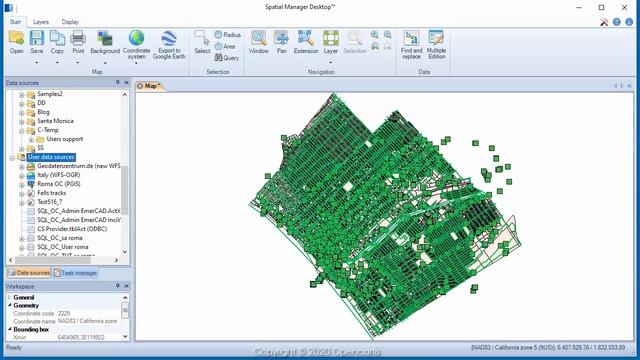The width and height of the screenshot is (640, 360).
Task: Collapse the Bounding box section
Action: point(10,329)
